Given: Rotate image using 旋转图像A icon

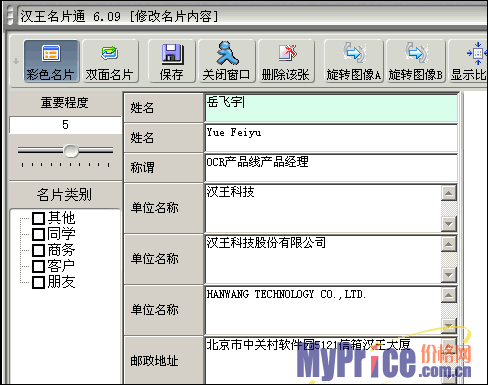Looking at the screenshot, I should point(354,61).
